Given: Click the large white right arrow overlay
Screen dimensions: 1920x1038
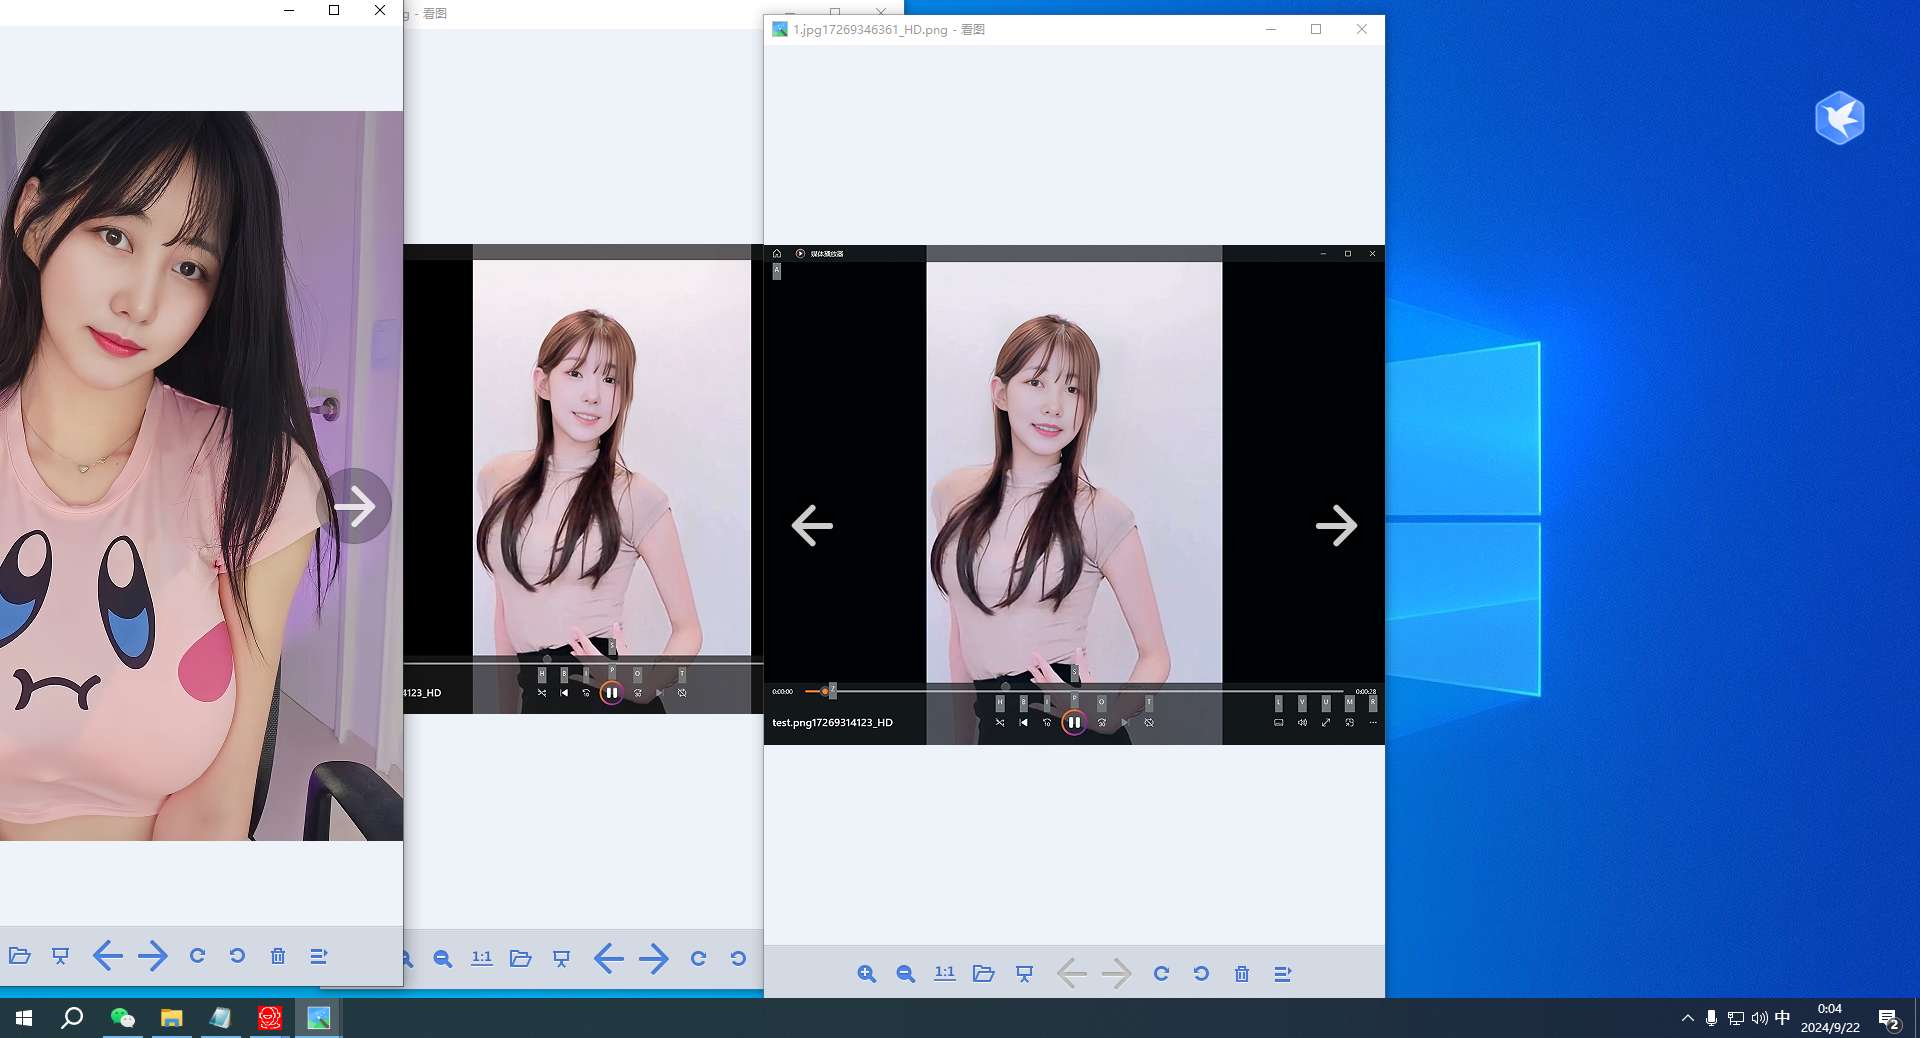Looking at the screenshot, I should (x=1336, y=525).
